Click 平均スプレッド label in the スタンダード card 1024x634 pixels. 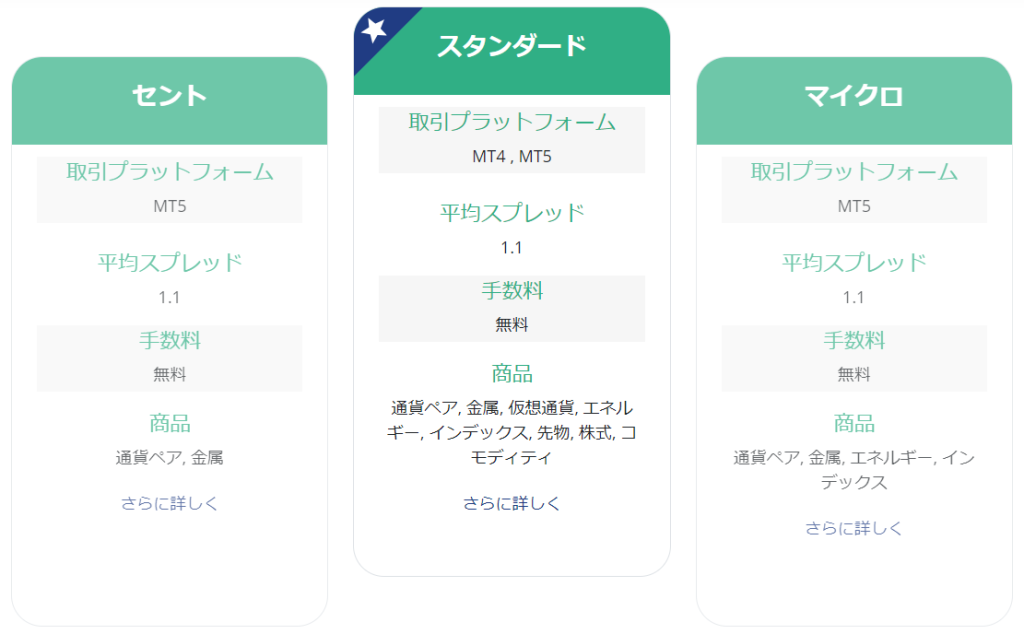click(x=511, y=213)
